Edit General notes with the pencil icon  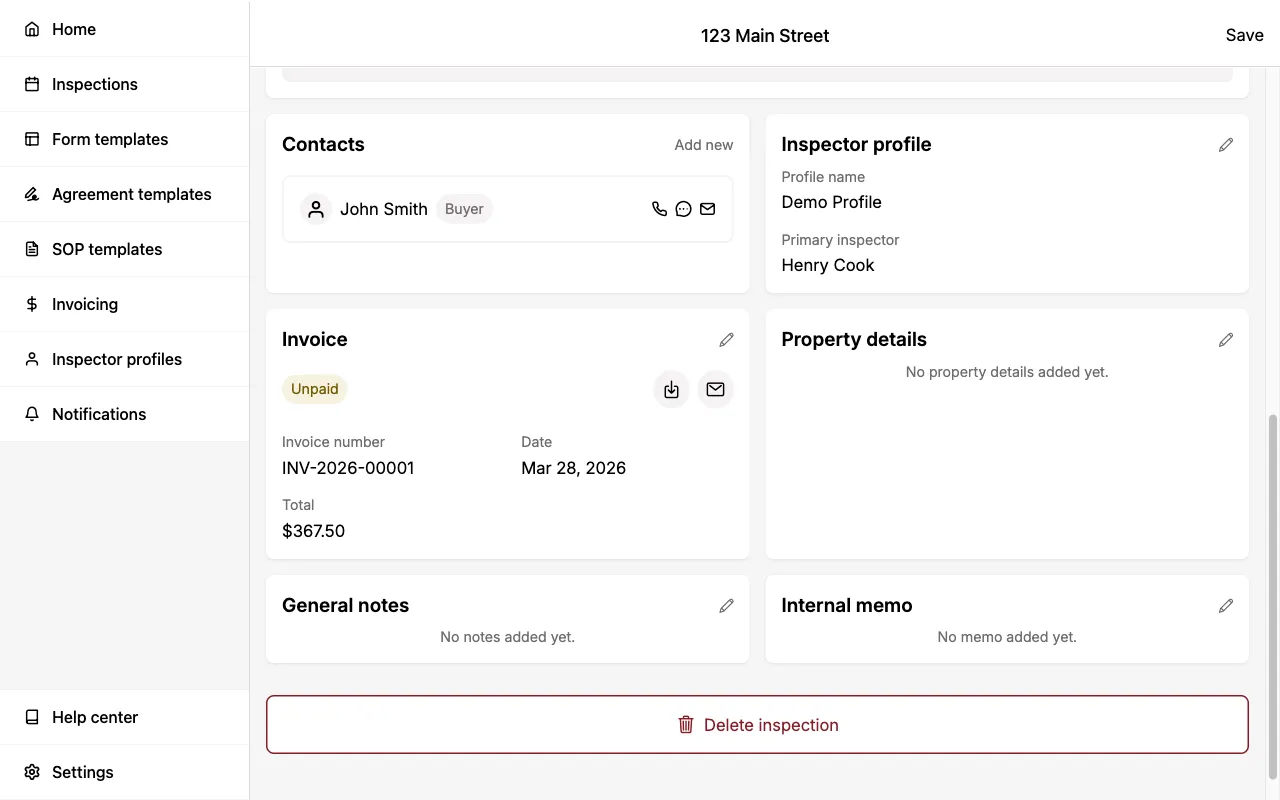726,605
